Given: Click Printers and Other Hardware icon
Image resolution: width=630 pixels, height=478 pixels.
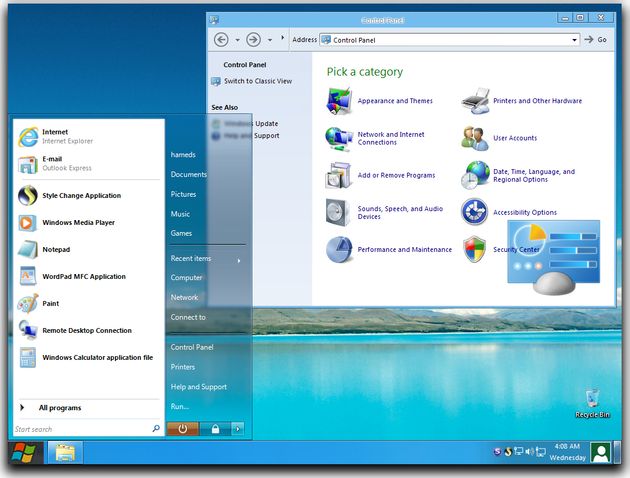Looking at the screenshot, I should [x=475, y=101].
